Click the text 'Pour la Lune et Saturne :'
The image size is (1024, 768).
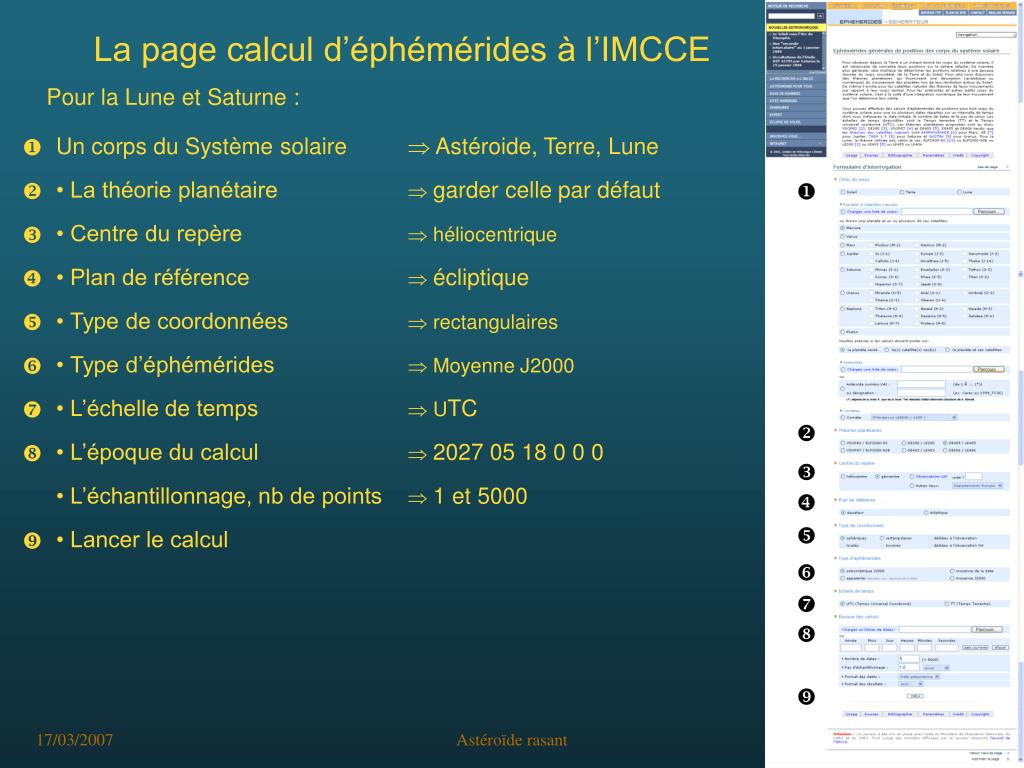tap(173, 97)
